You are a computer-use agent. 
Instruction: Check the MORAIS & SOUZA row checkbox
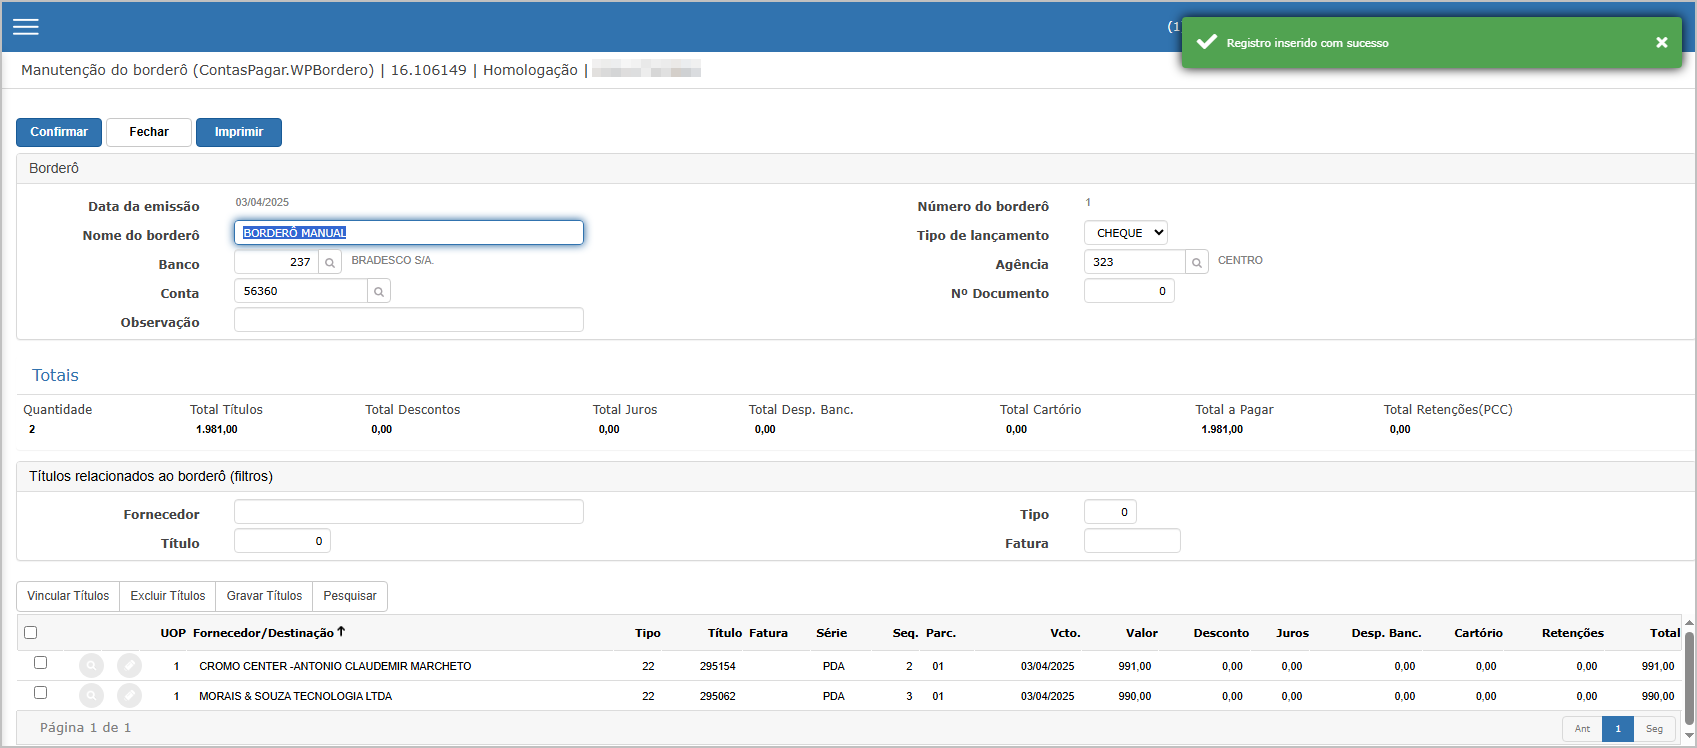click(x=41, y=693)
